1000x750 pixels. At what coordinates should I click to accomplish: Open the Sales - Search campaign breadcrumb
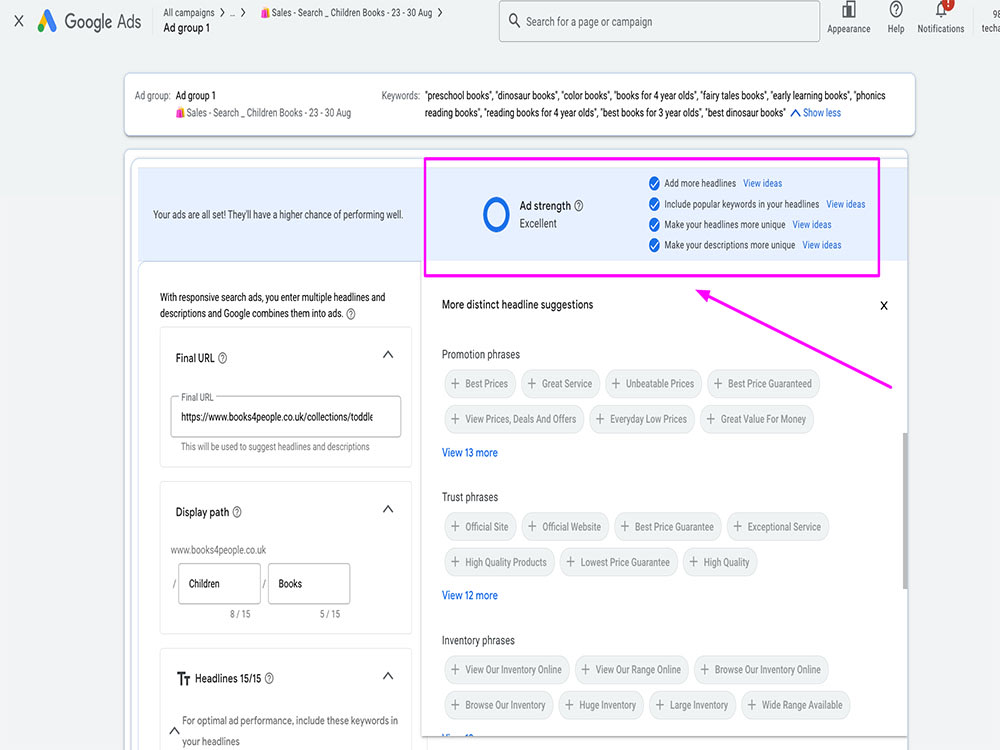346,13
